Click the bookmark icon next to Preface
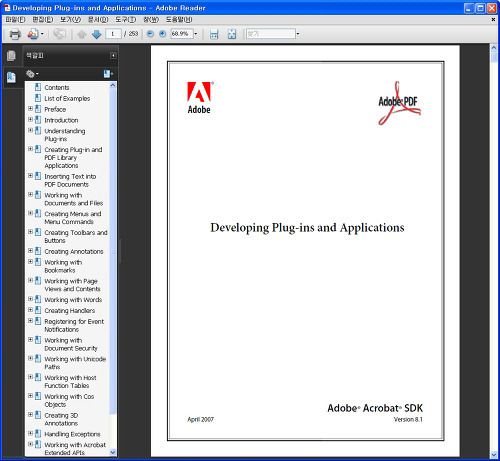 (38, 109)
